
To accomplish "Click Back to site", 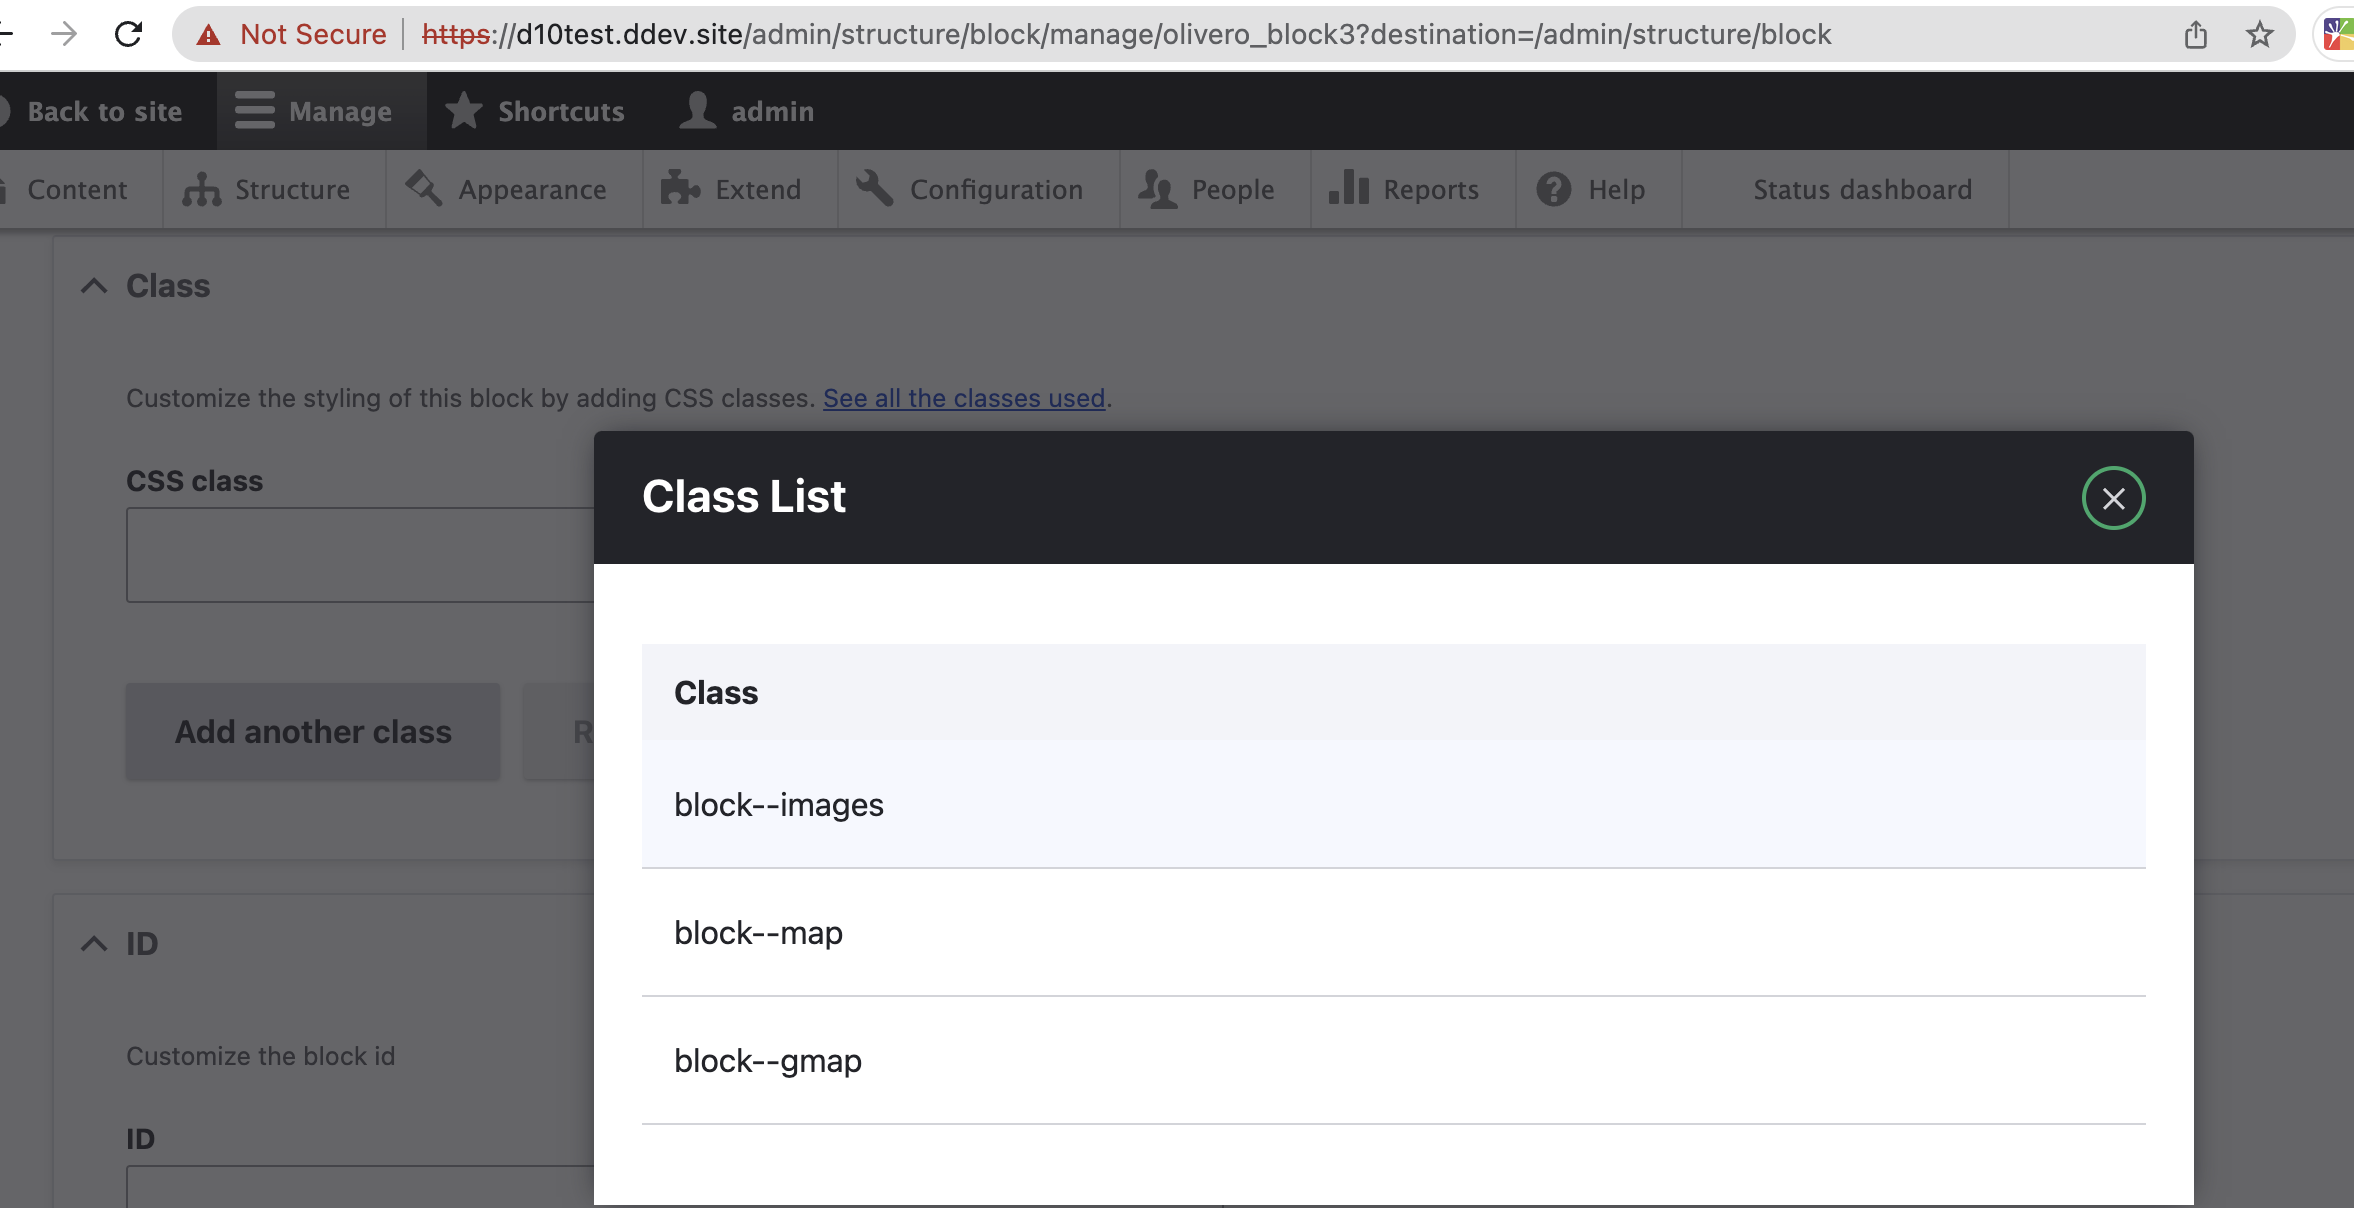I will pyautogui.click(x=104, y=111).
